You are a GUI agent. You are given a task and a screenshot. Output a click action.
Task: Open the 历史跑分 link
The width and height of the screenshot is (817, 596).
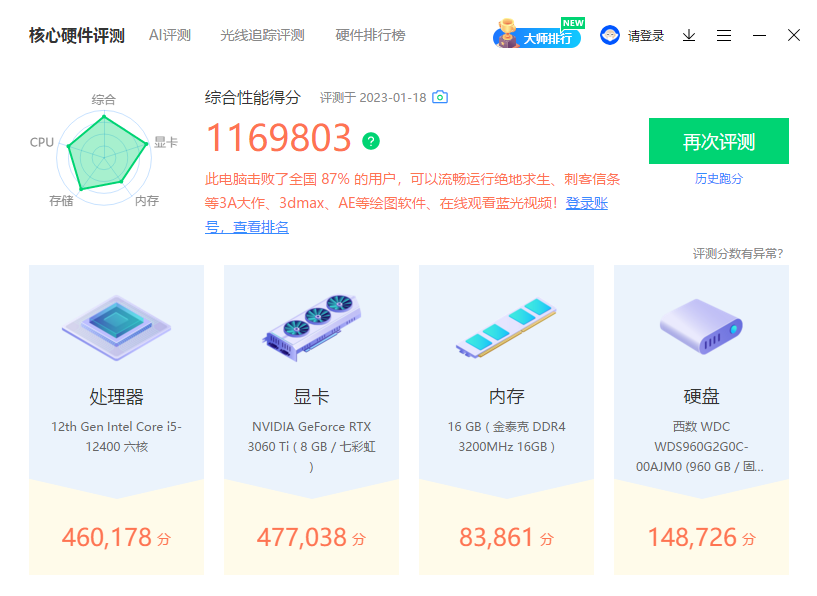point(719,179)
